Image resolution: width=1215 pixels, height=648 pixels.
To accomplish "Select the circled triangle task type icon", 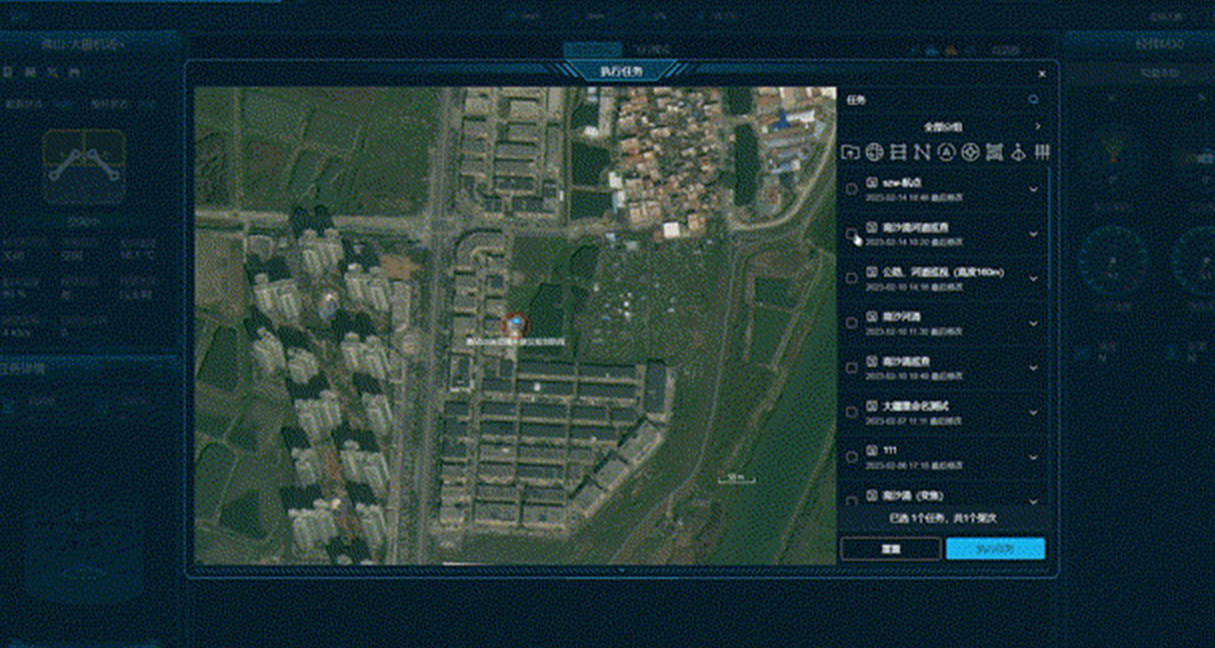I will [945, 152].
